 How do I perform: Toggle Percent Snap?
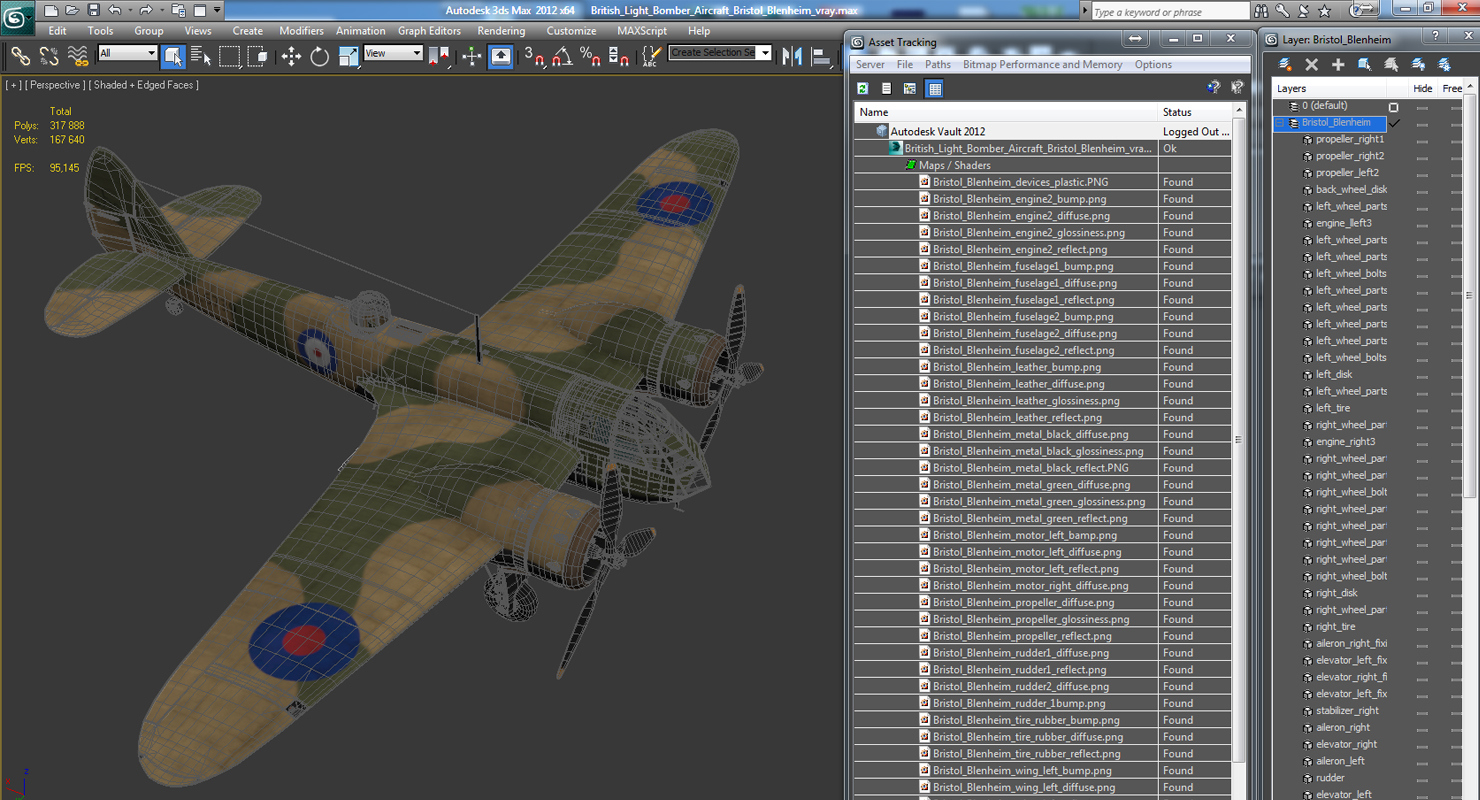coord(590,56)
